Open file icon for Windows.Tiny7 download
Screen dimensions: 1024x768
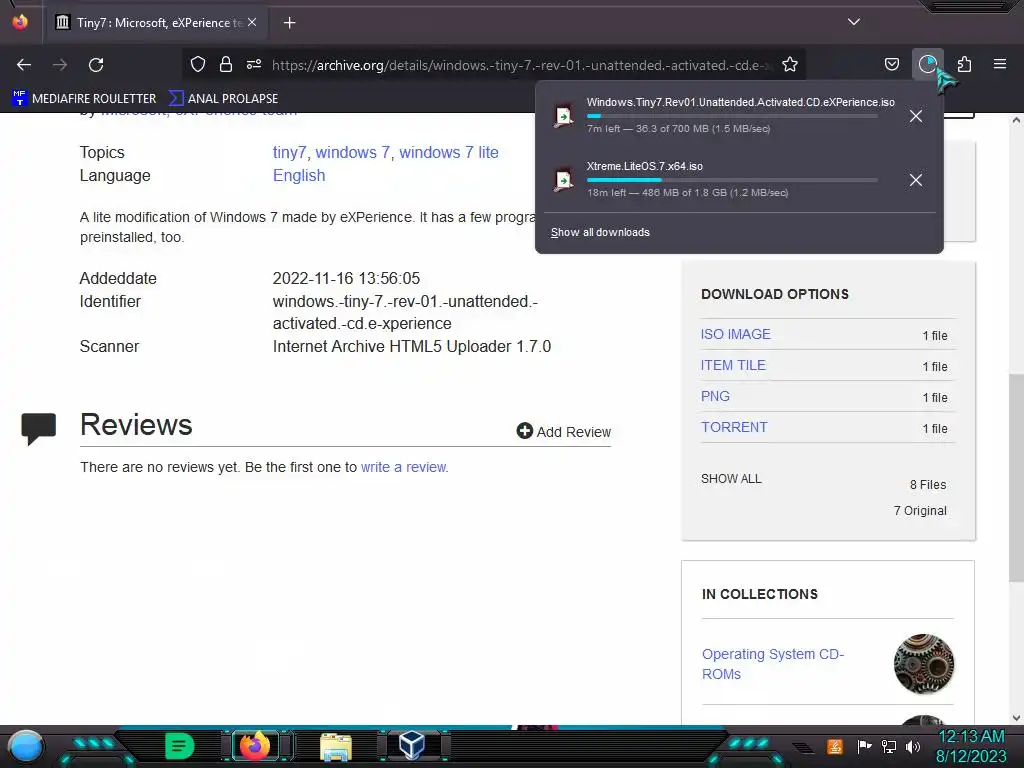click(x=563, y=116)
